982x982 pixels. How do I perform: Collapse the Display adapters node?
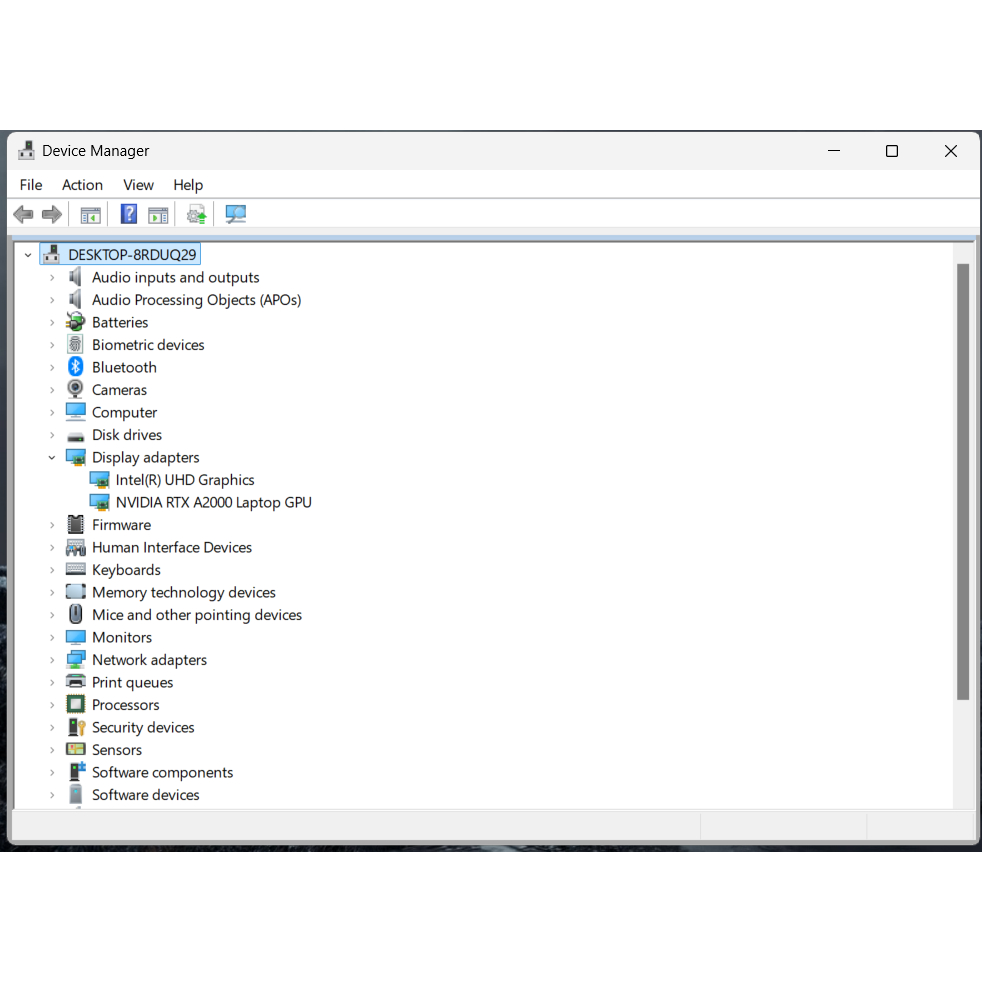(x=52, y=458)
